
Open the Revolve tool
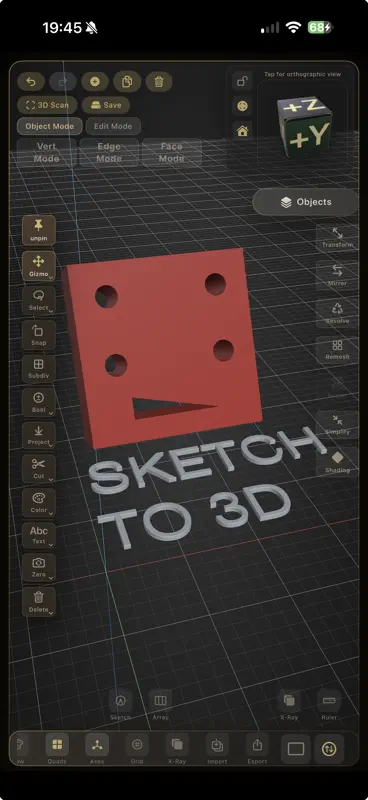pos(337,313)
